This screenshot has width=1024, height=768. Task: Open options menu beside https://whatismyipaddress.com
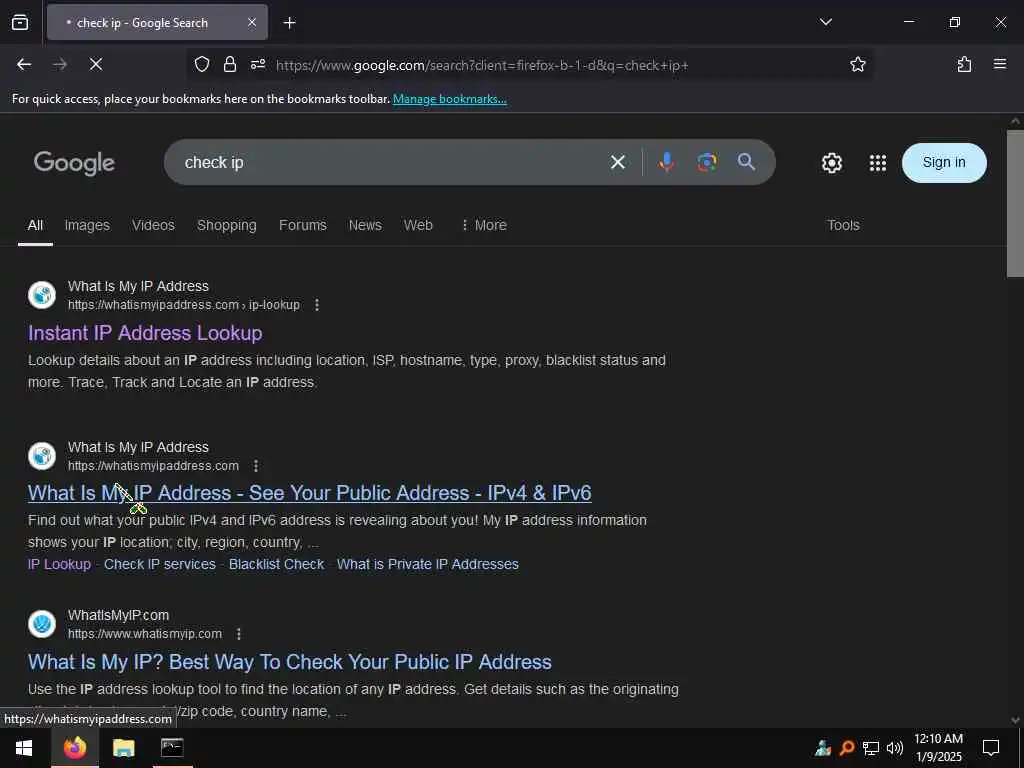click(255, 466)
